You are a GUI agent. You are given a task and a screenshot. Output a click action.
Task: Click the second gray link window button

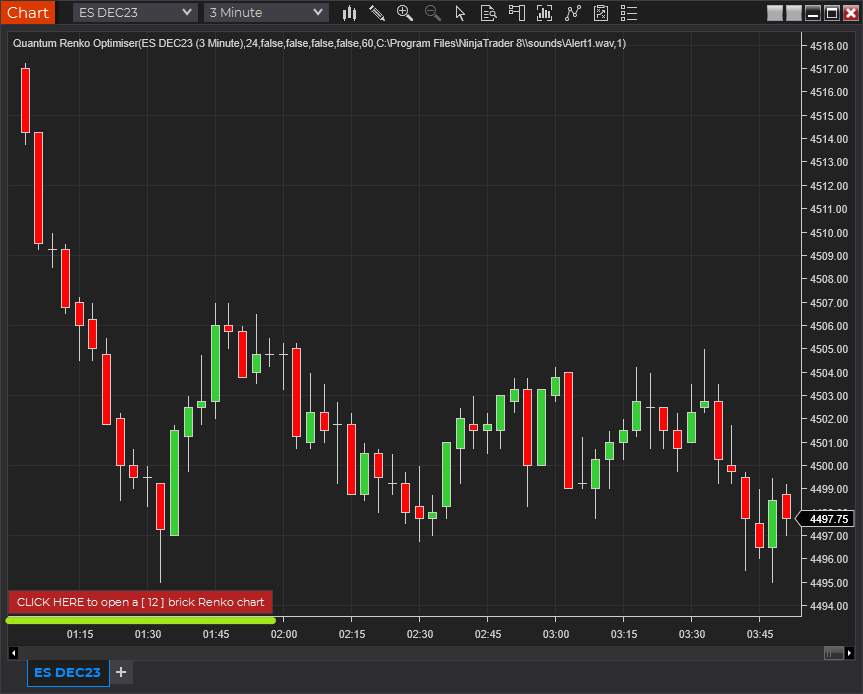click(x=794, y=13)
